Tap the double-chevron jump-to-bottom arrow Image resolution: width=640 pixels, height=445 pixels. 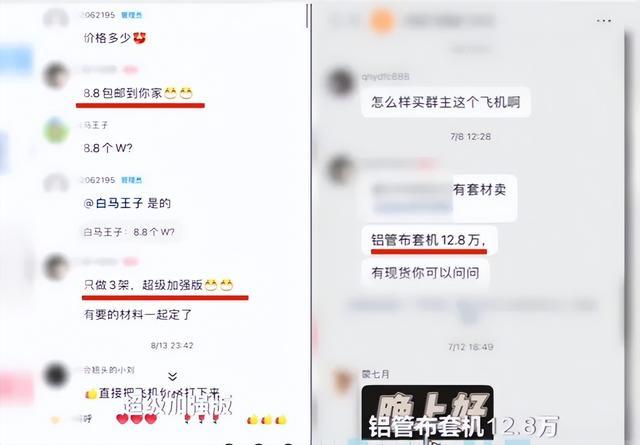(x=173, y=376)
